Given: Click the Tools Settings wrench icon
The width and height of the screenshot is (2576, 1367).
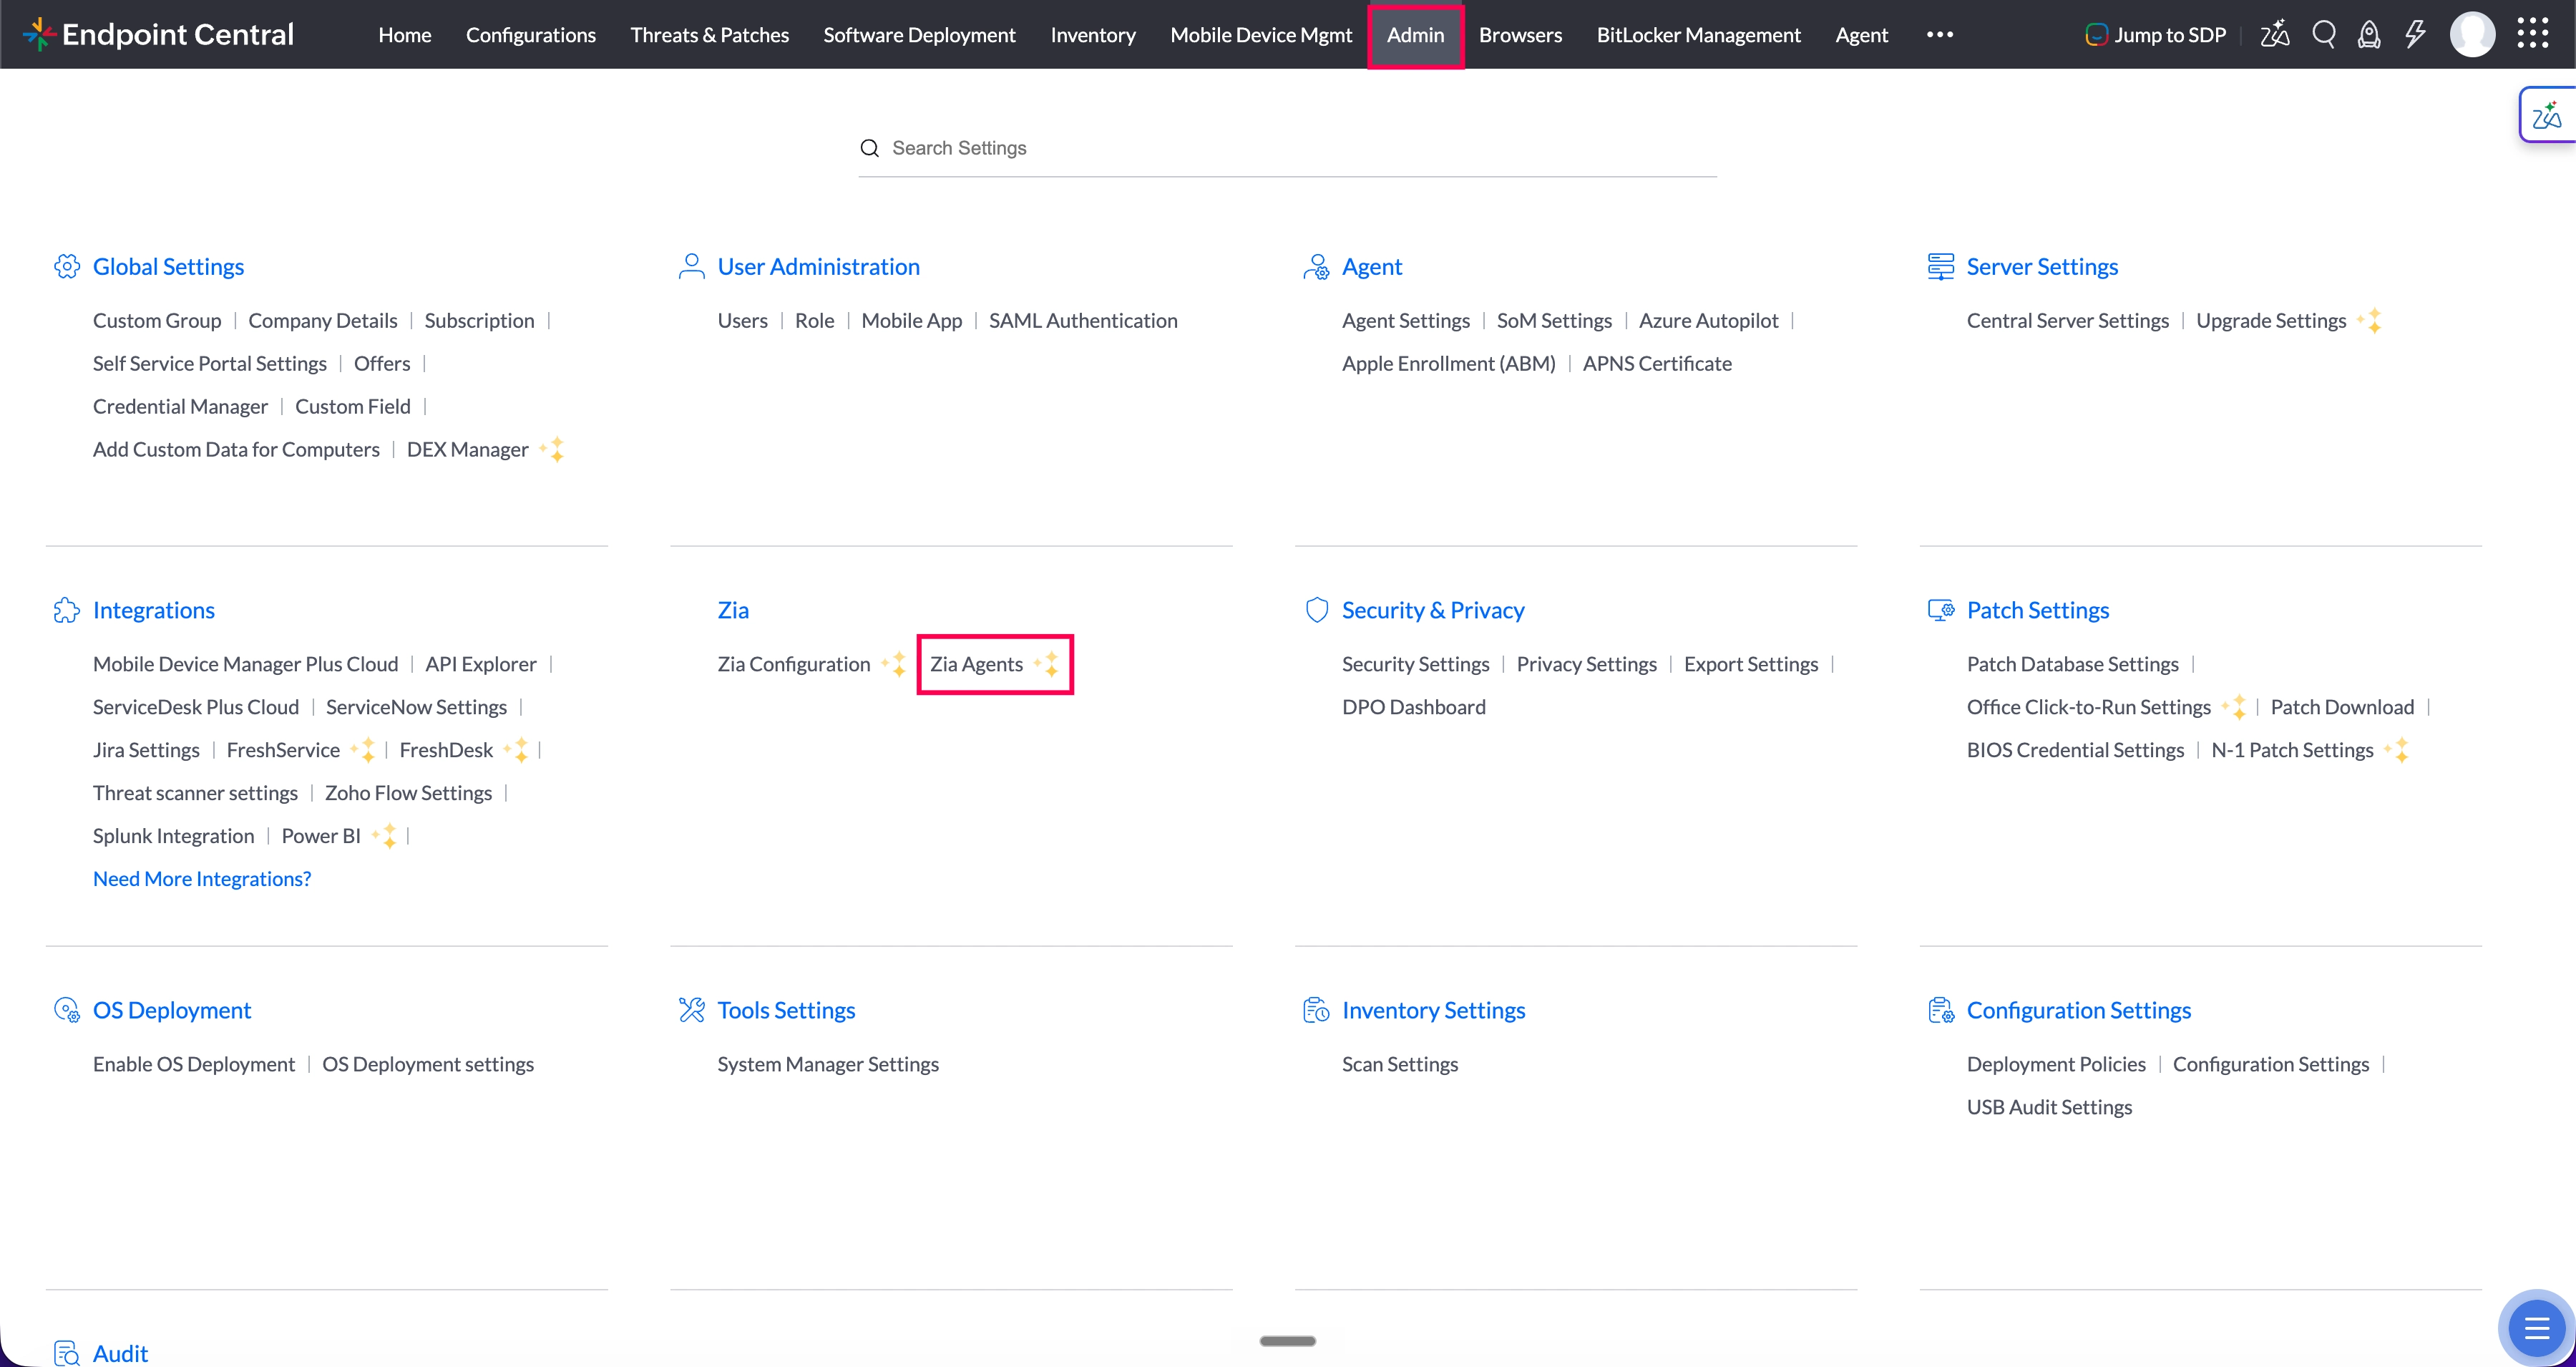Looking at the screenshot, I should click(691, 1010).
